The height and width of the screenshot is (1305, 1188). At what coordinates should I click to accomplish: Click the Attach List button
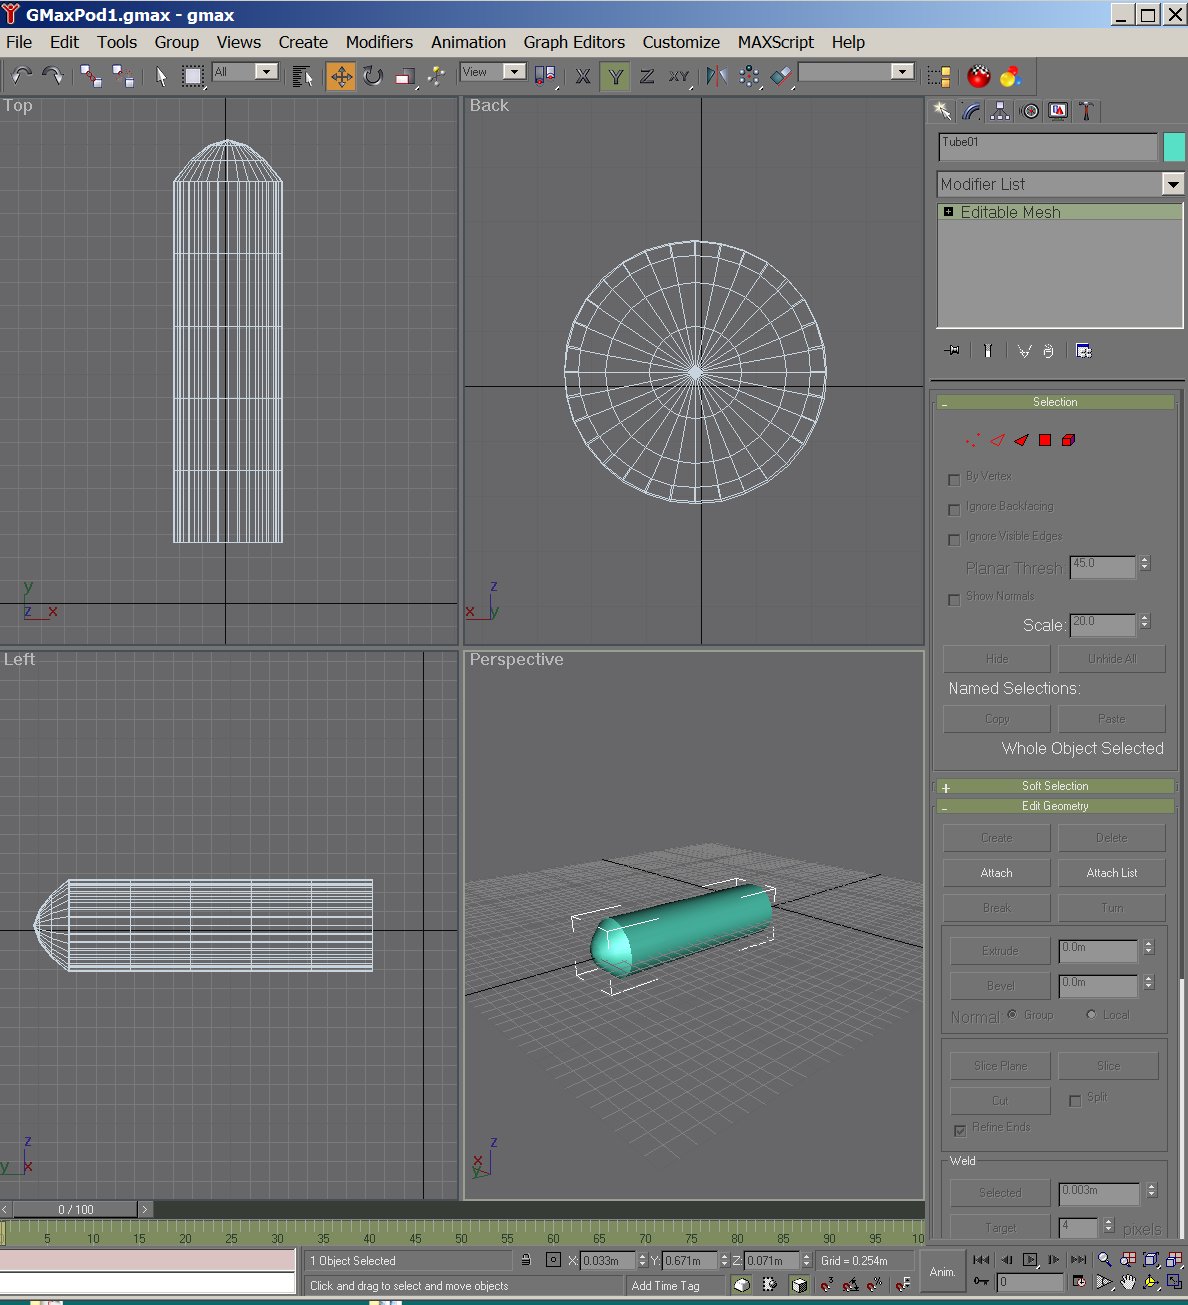tap(1111, 873)
